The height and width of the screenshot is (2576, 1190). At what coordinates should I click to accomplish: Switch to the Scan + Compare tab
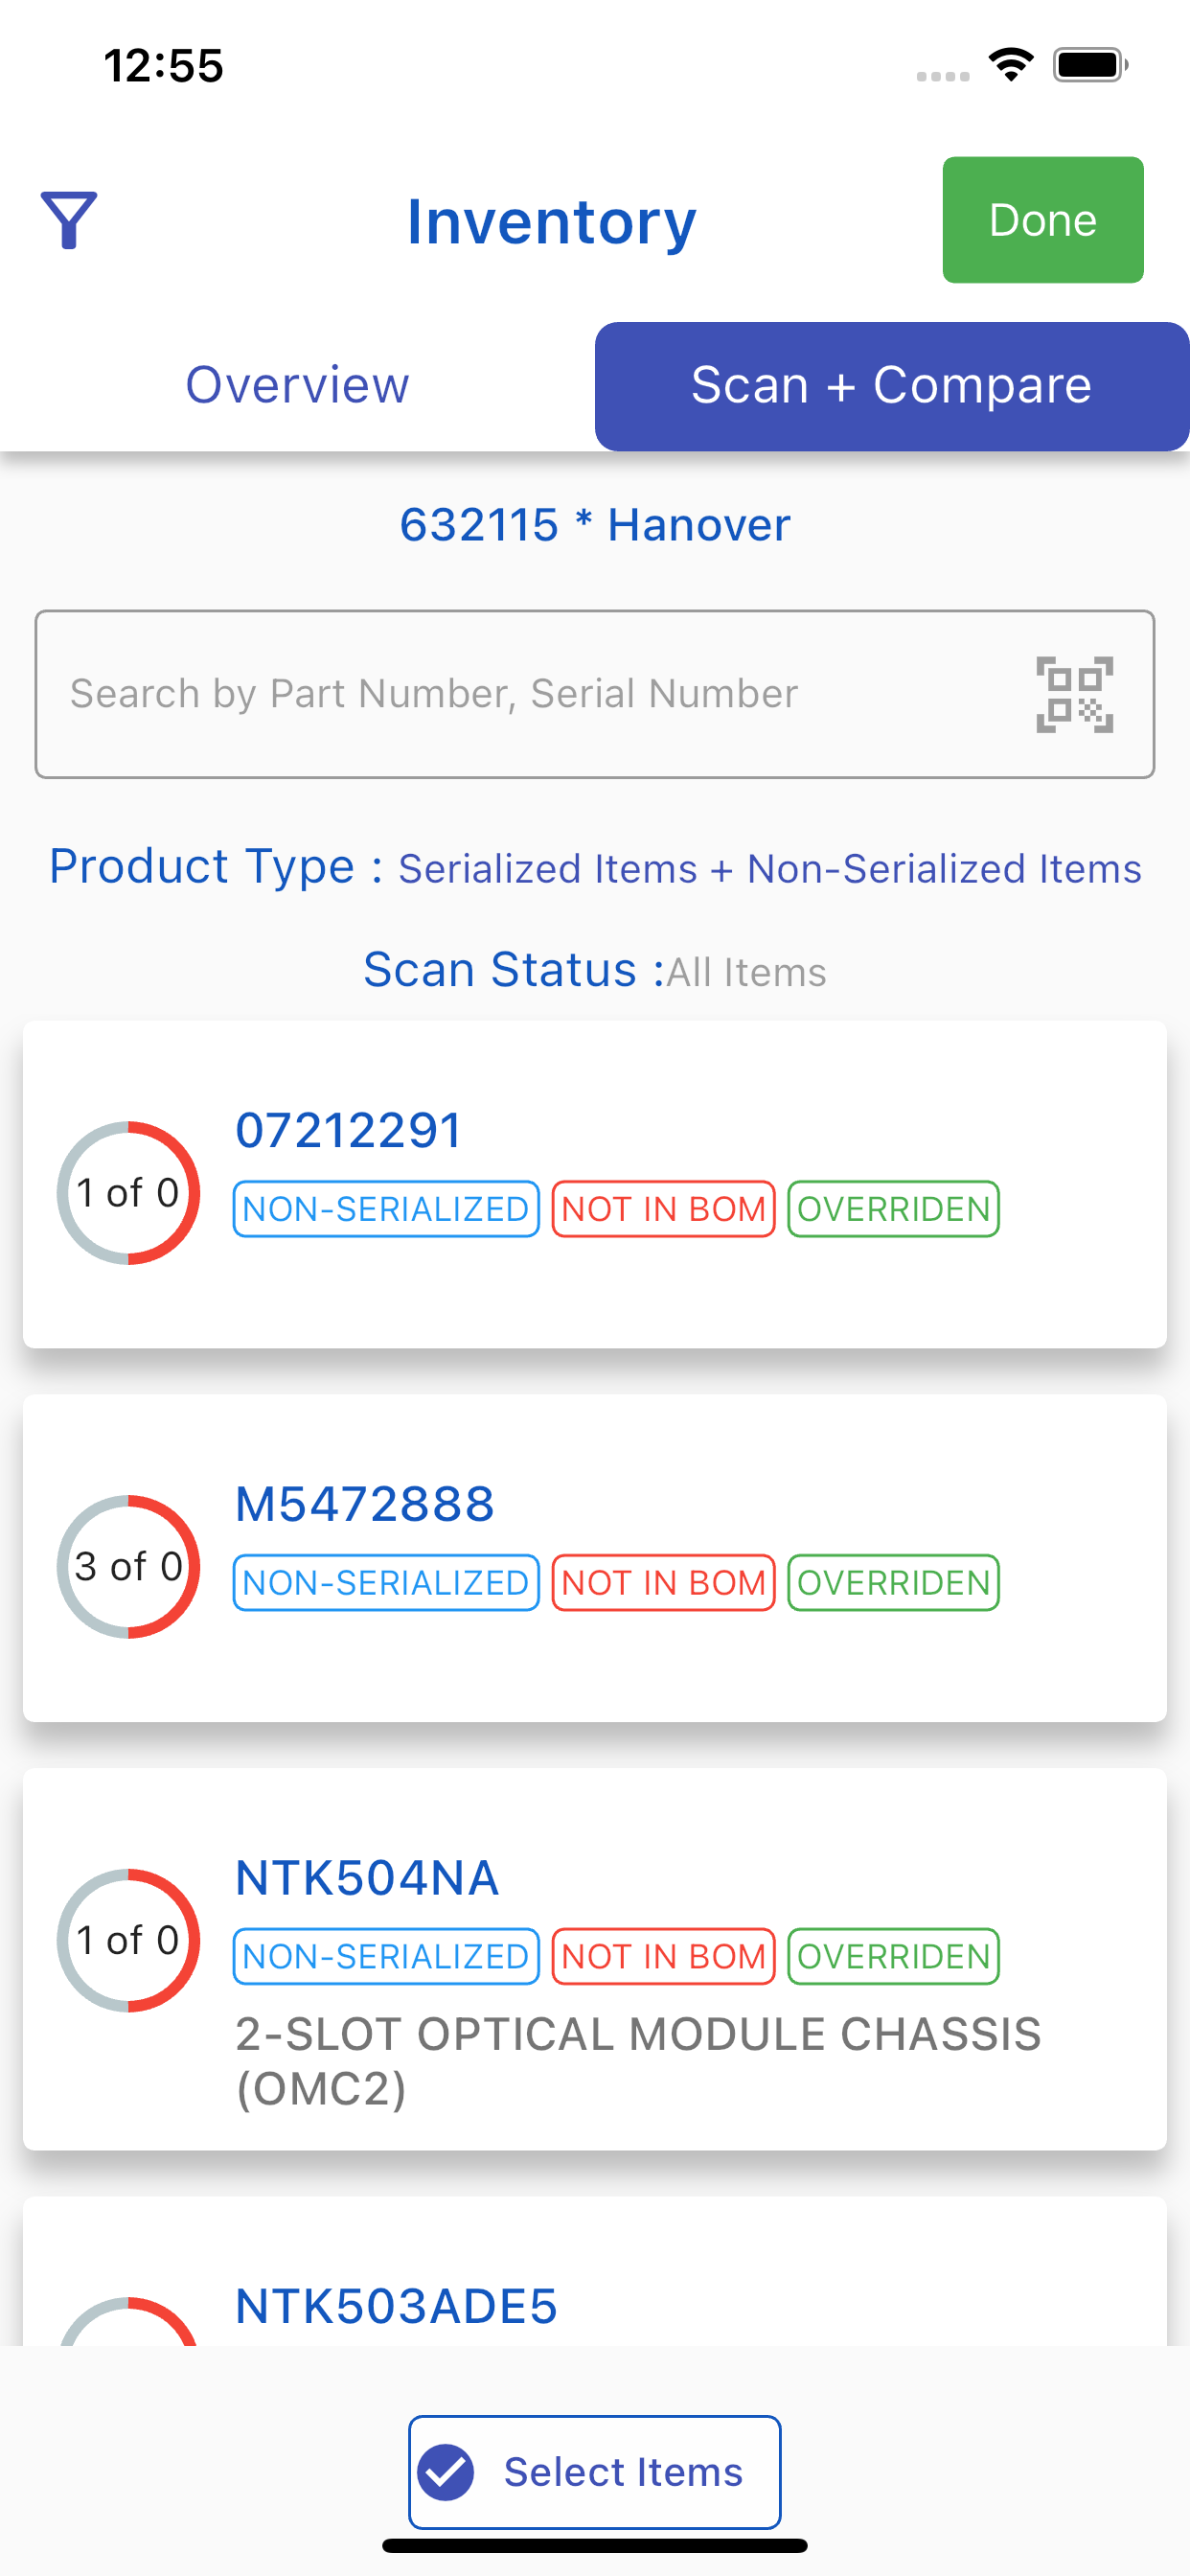[892, 386]
